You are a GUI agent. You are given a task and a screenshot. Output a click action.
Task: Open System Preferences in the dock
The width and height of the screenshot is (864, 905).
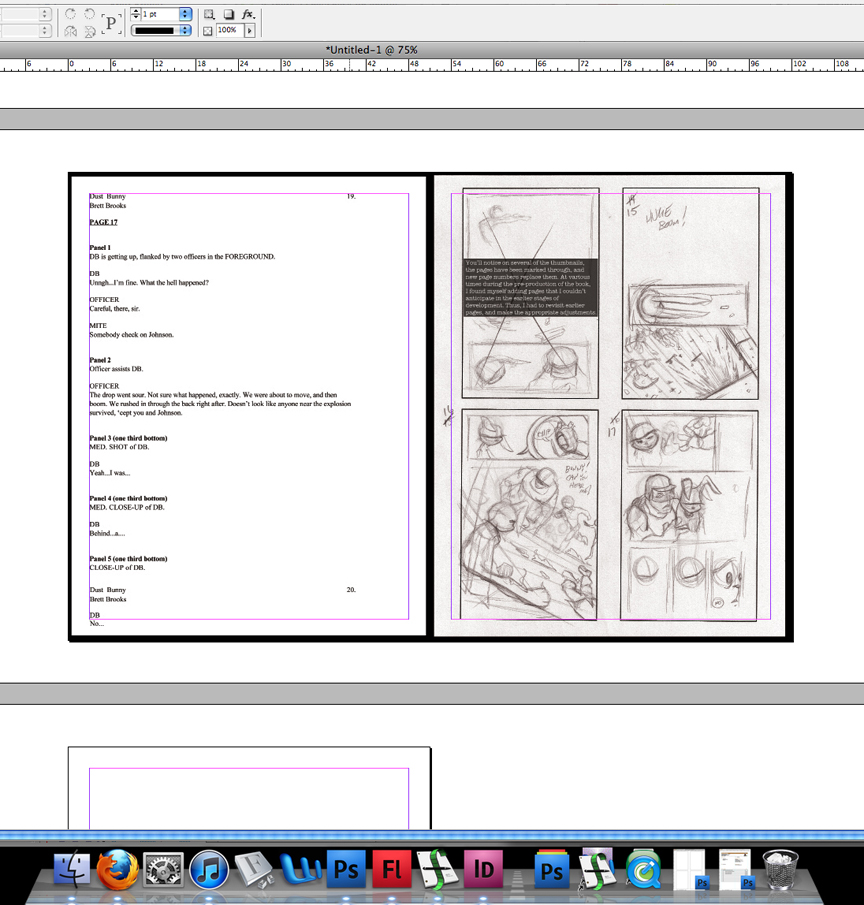[163, 870]
